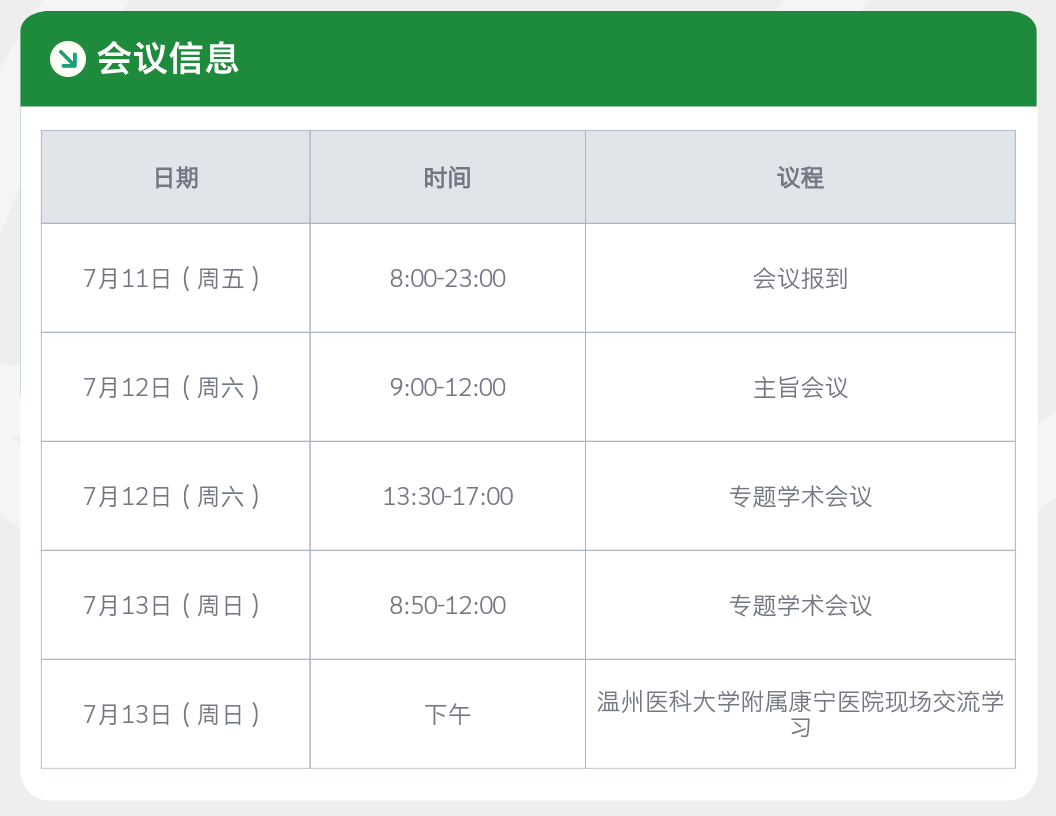Viewport: 1056px width, 816px height.
Task: Click the 7月12日 date cell in 13:30-17:00 row
Action: coord(172,496)
